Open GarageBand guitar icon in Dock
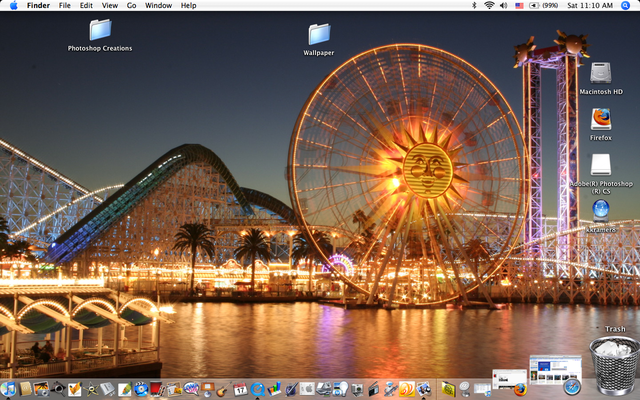Image resolution: width=640 pixels, height=400 pixels. (x=223, y=389)
